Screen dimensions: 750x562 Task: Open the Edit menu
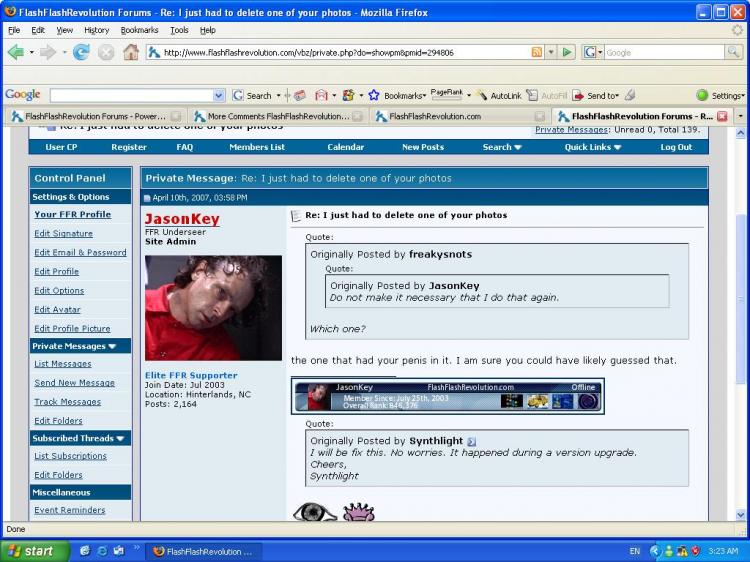pos(38,30)
